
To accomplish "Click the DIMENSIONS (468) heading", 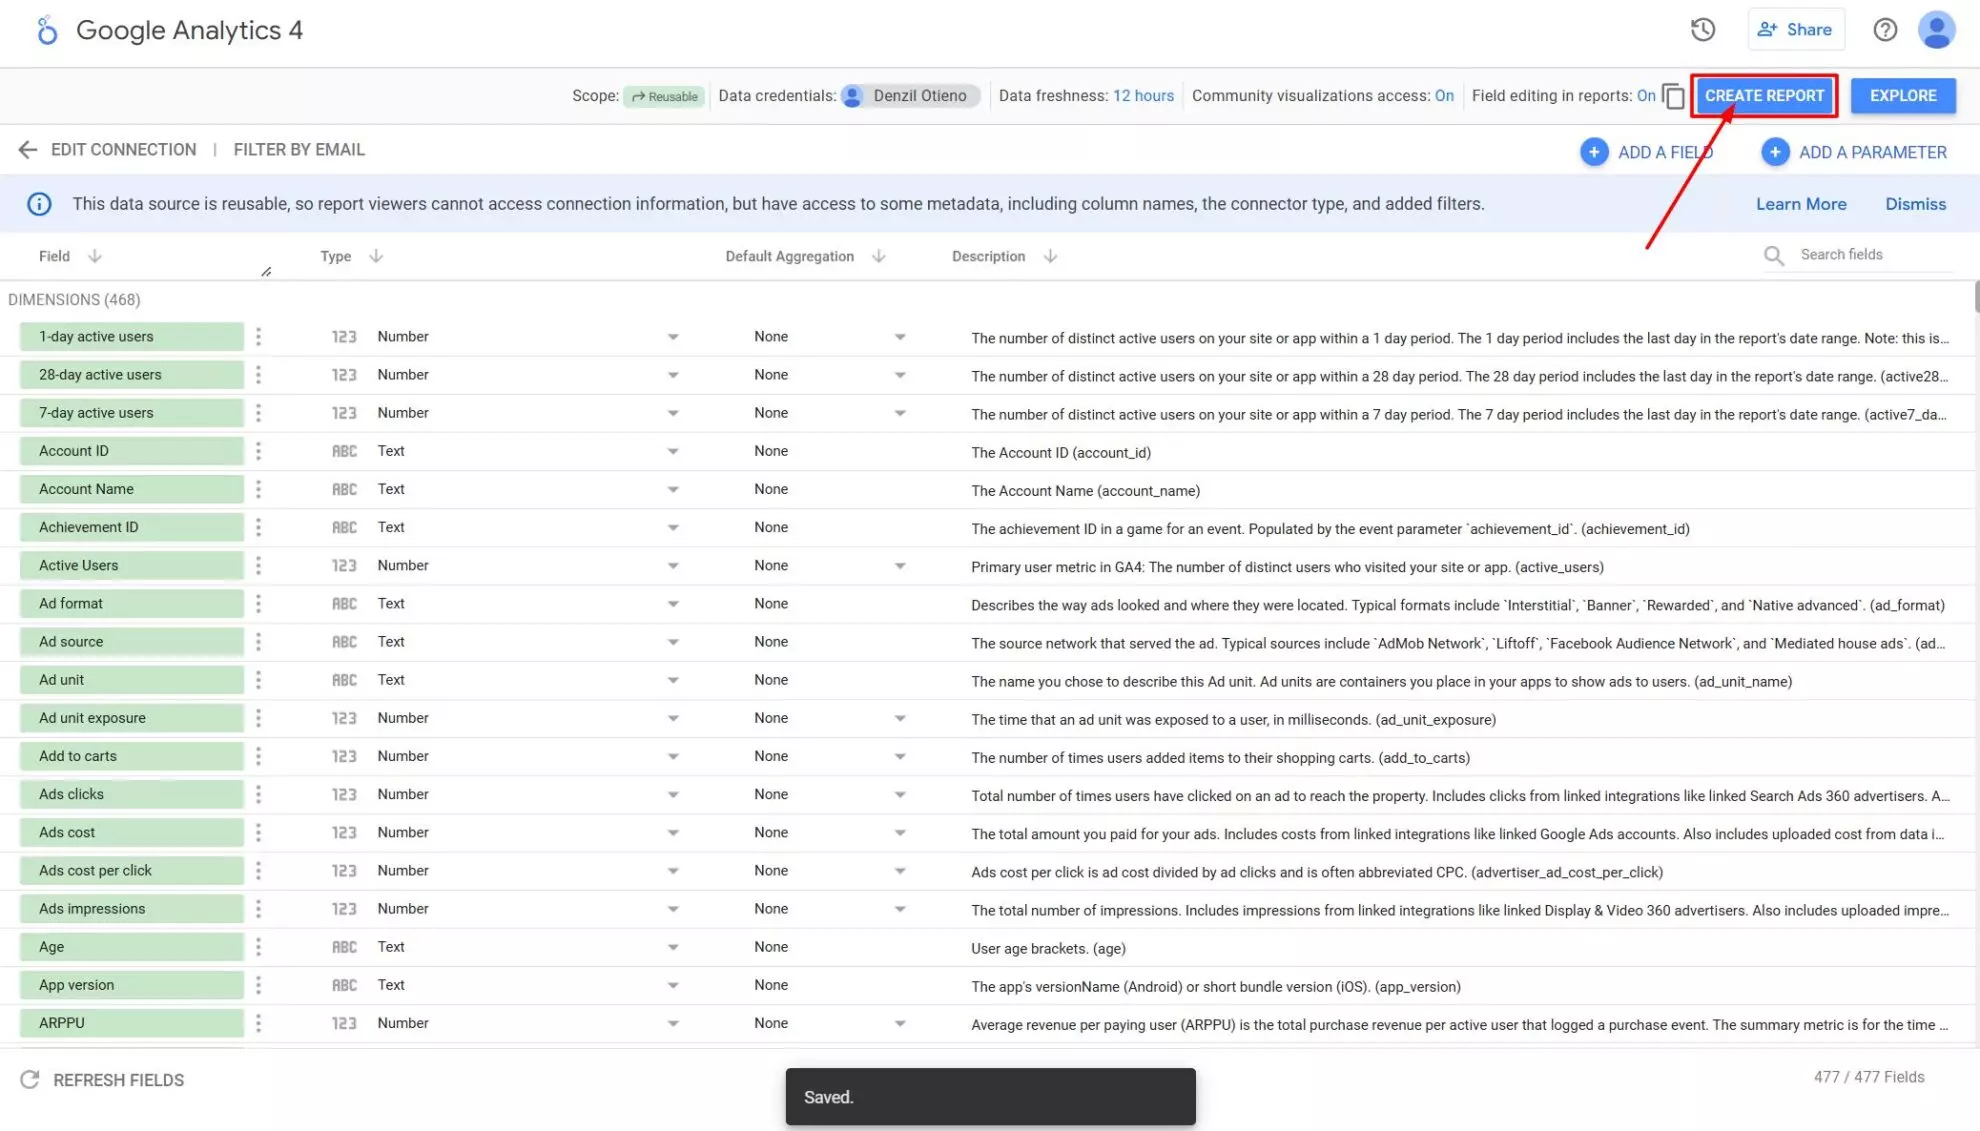I will (x=74, y=300).
